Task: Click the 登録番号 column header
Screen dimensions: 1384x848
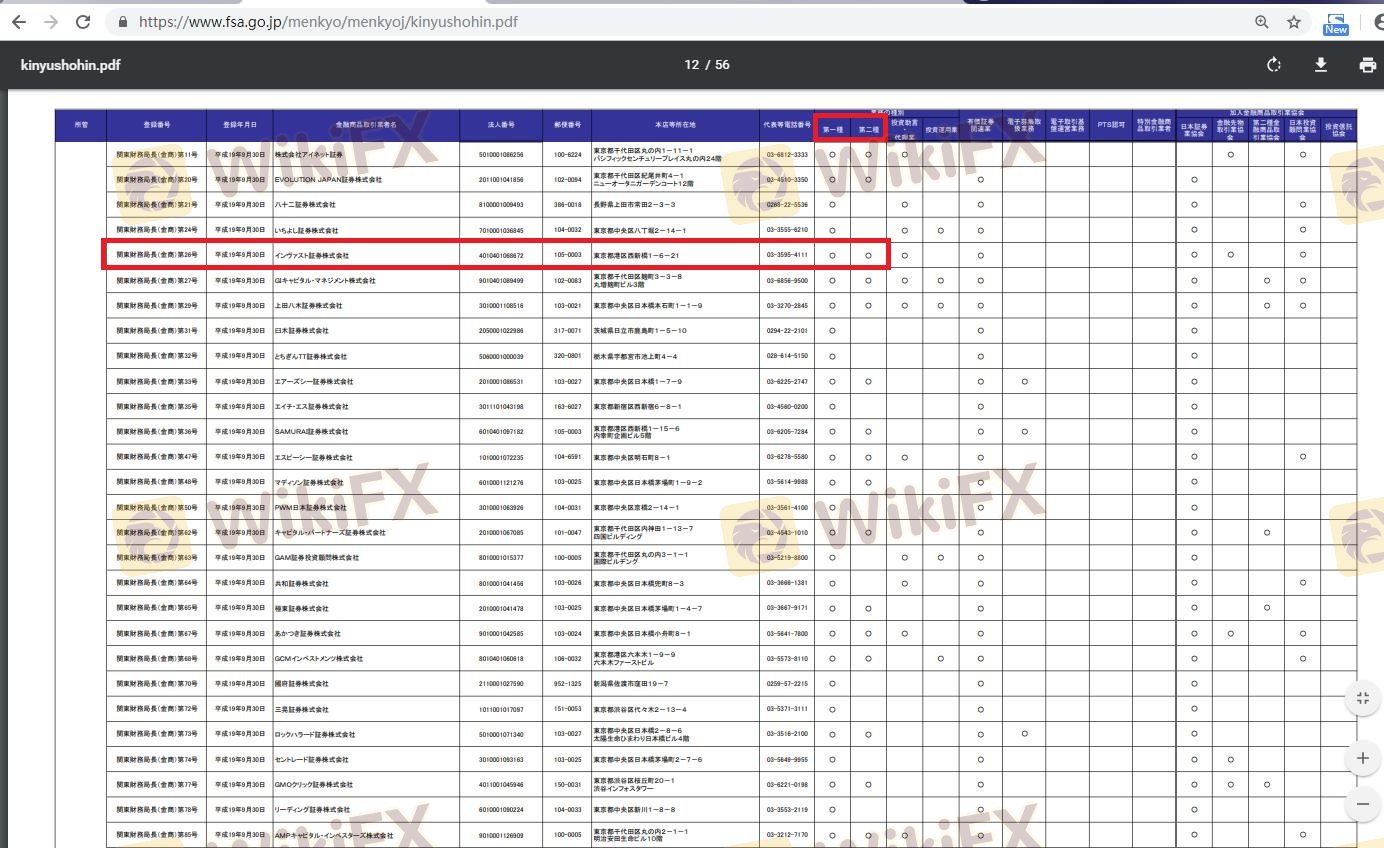Action: coord(156,125)
